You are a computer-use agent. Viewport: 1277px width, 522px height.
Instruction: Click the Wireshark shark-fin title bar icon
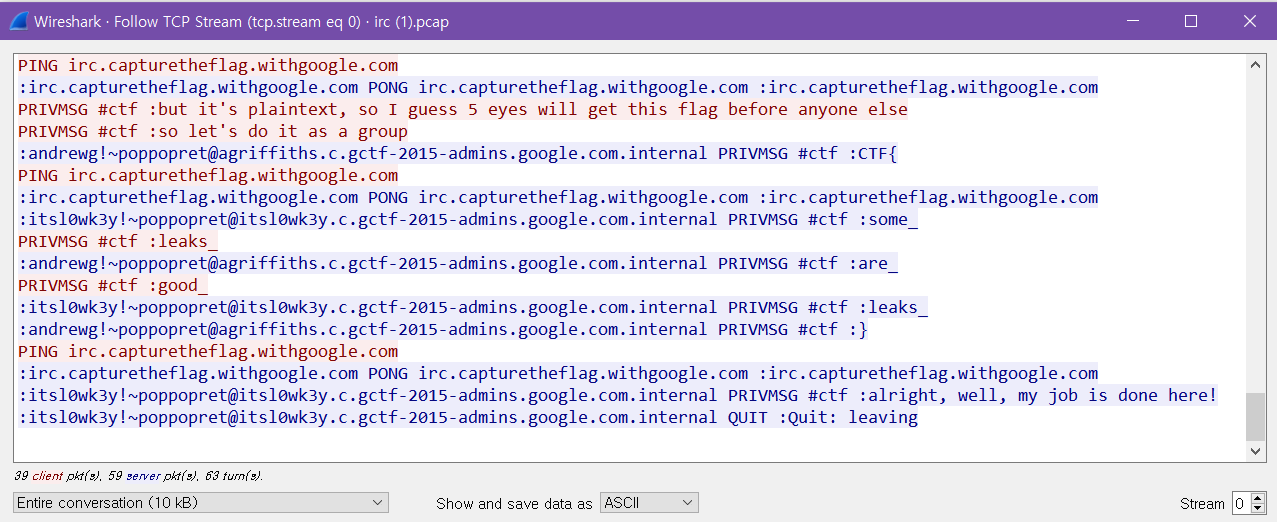pos(18,21)
